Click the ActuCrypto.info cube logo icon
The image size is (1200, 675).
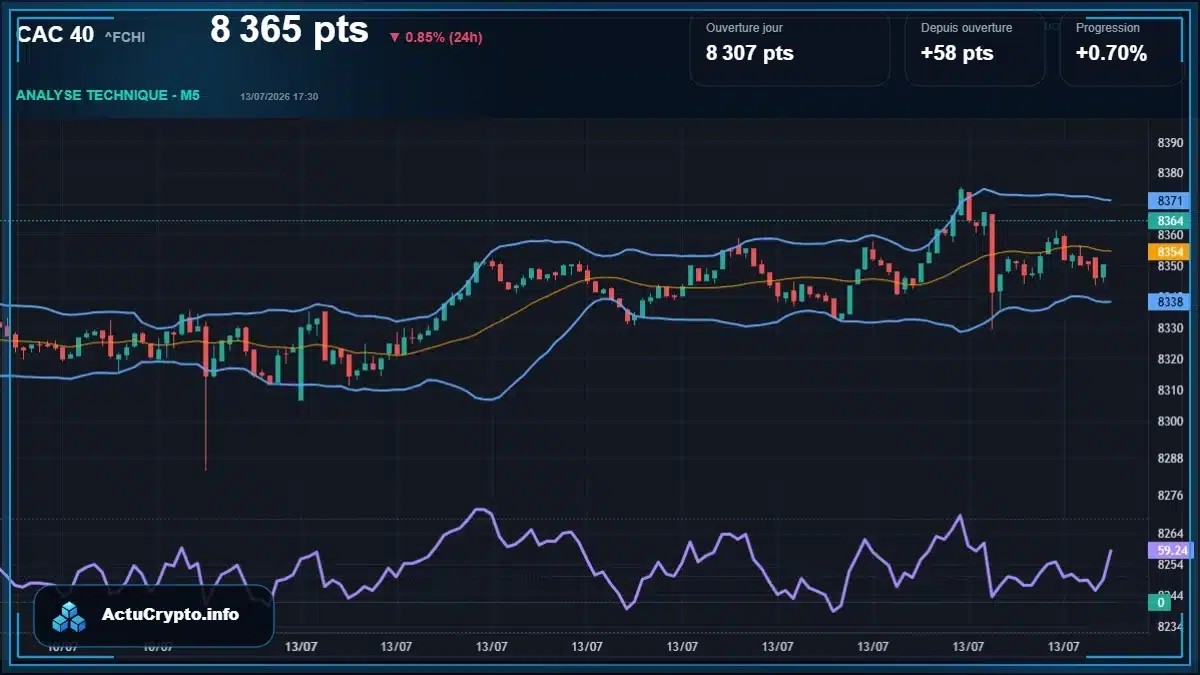click(70, 616)
